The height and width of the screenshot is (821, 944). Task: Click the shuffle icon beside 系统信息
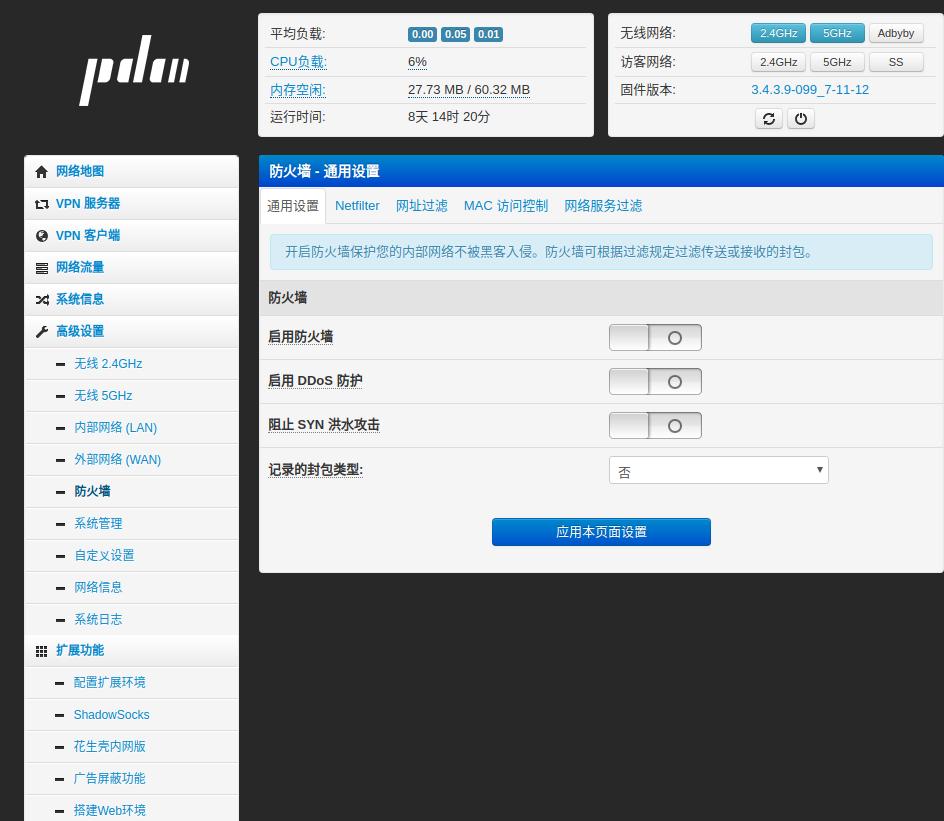[42, 300]
